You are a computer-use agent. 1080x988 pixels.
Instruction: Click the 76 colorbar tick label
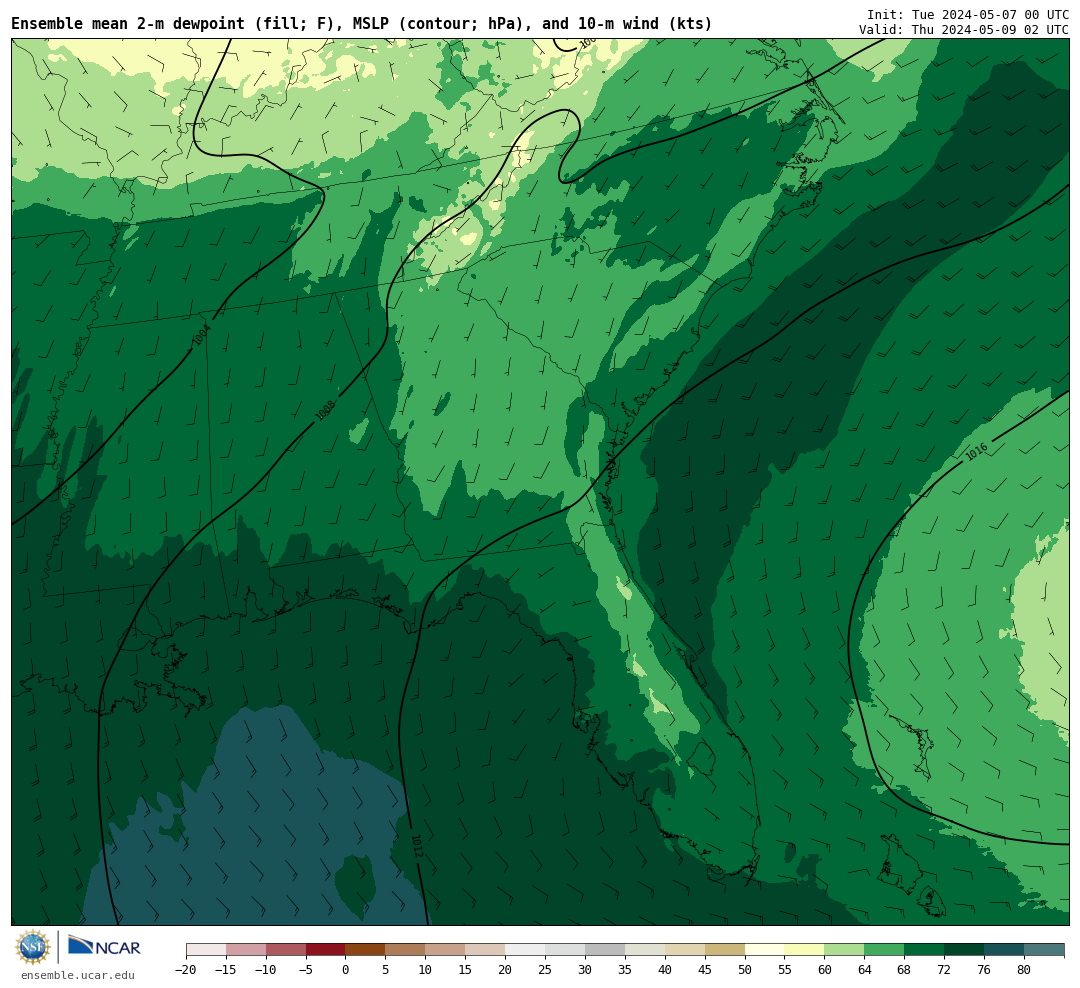[985, 970]
